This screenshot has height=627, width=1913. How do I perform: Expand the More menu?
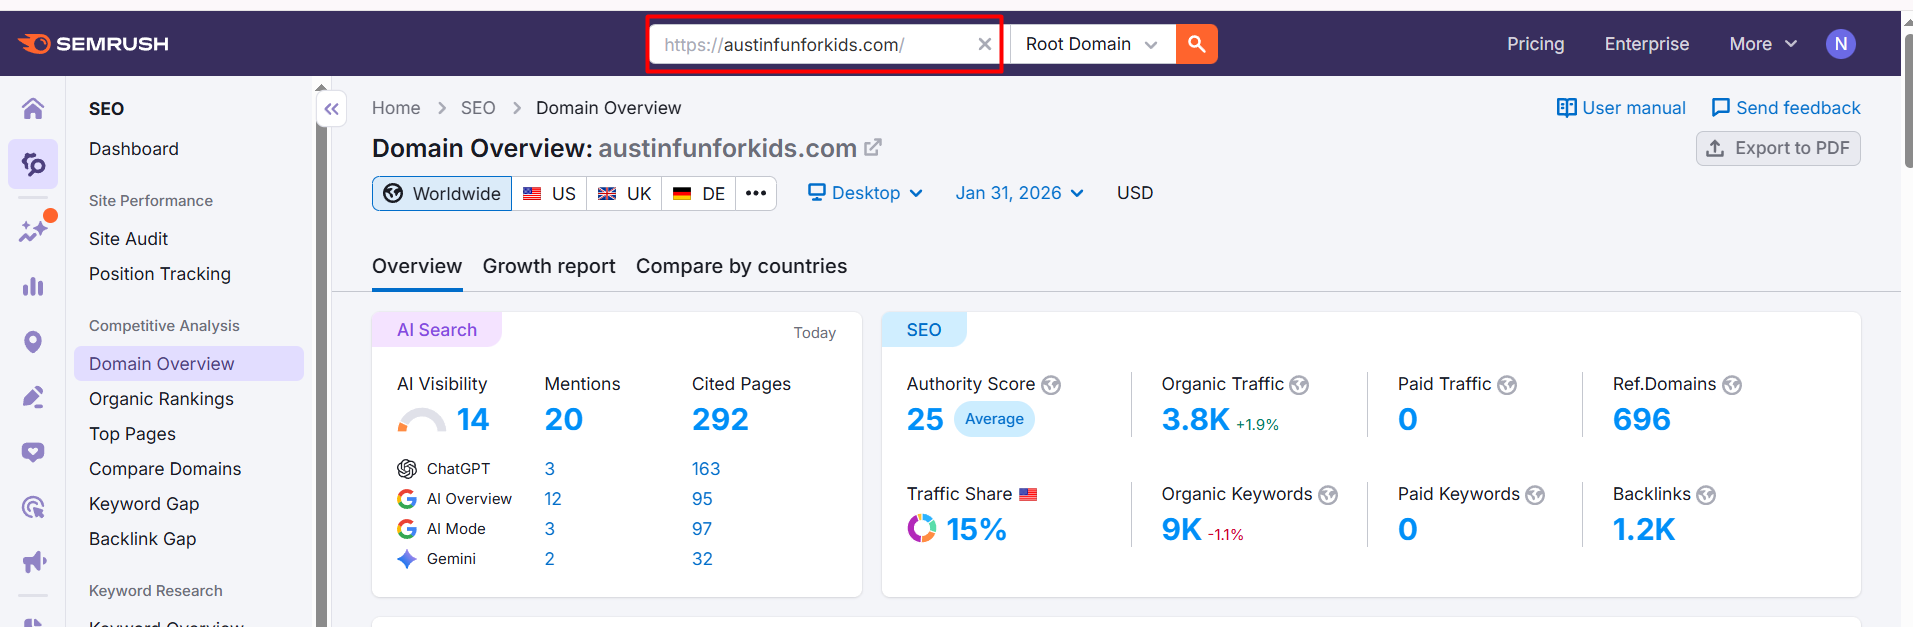1763,44
